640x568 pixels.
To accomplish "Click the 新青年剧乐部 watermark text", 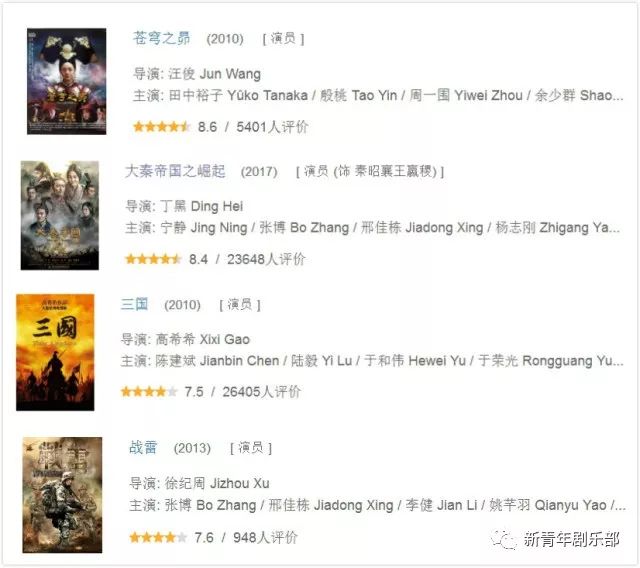I will [571, 539].
